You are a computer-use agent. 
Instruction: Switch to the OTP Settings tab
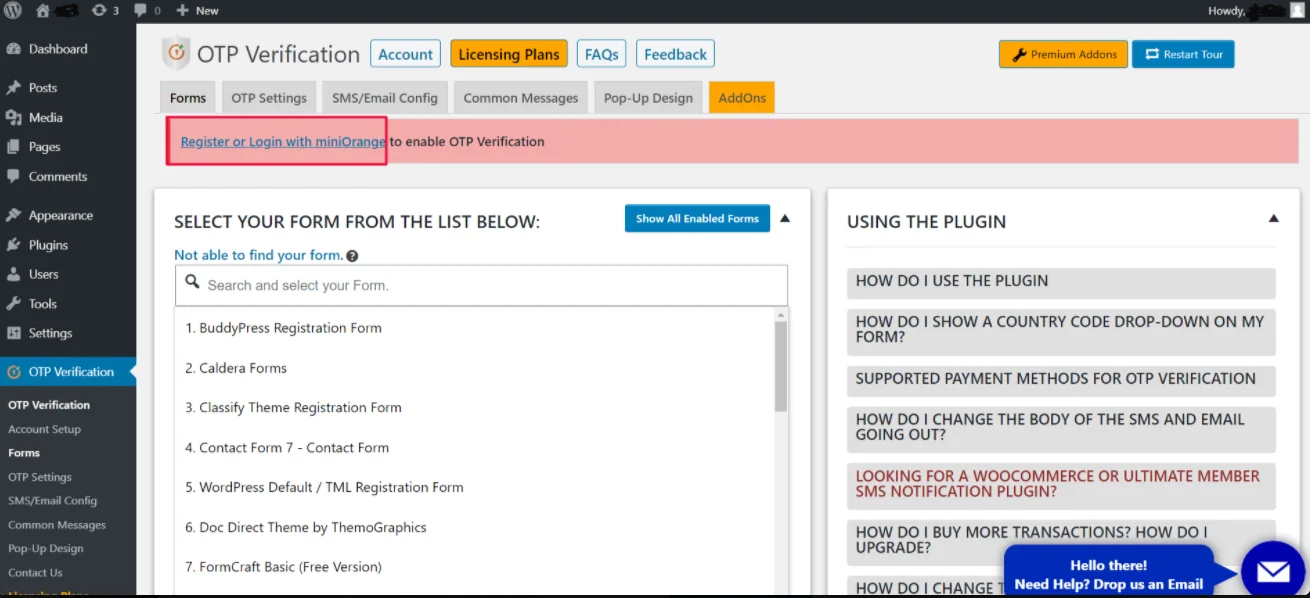pyautogui.click(x=269, y=98)
